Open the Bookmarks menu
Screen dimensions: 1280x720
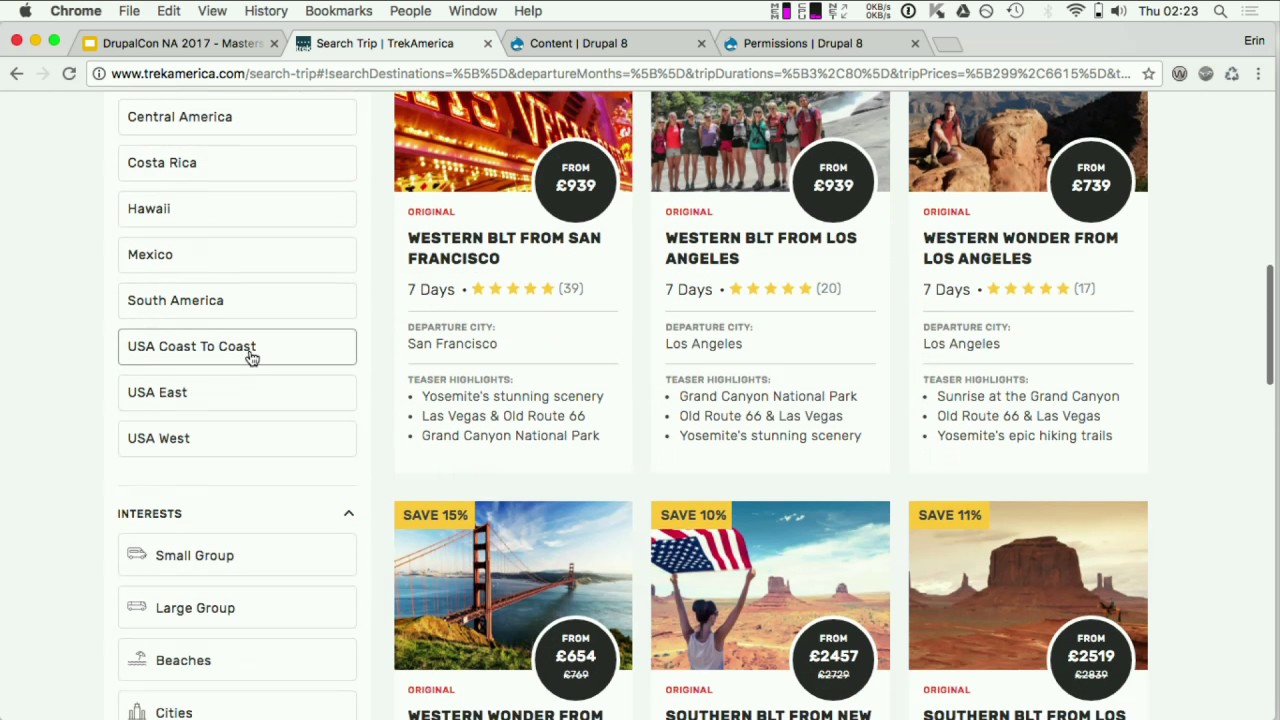(x=339, y=11)
